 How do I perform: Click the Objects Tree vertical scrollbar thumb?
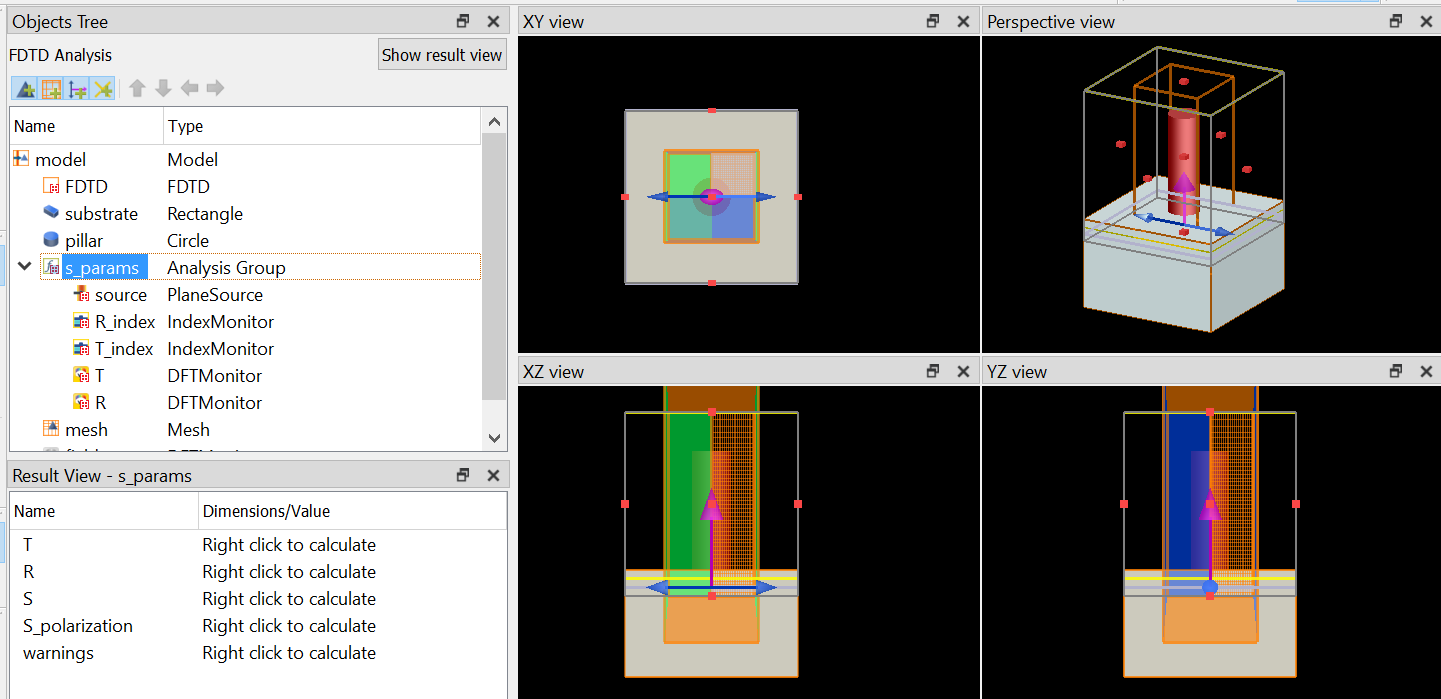tap(494, 266)
